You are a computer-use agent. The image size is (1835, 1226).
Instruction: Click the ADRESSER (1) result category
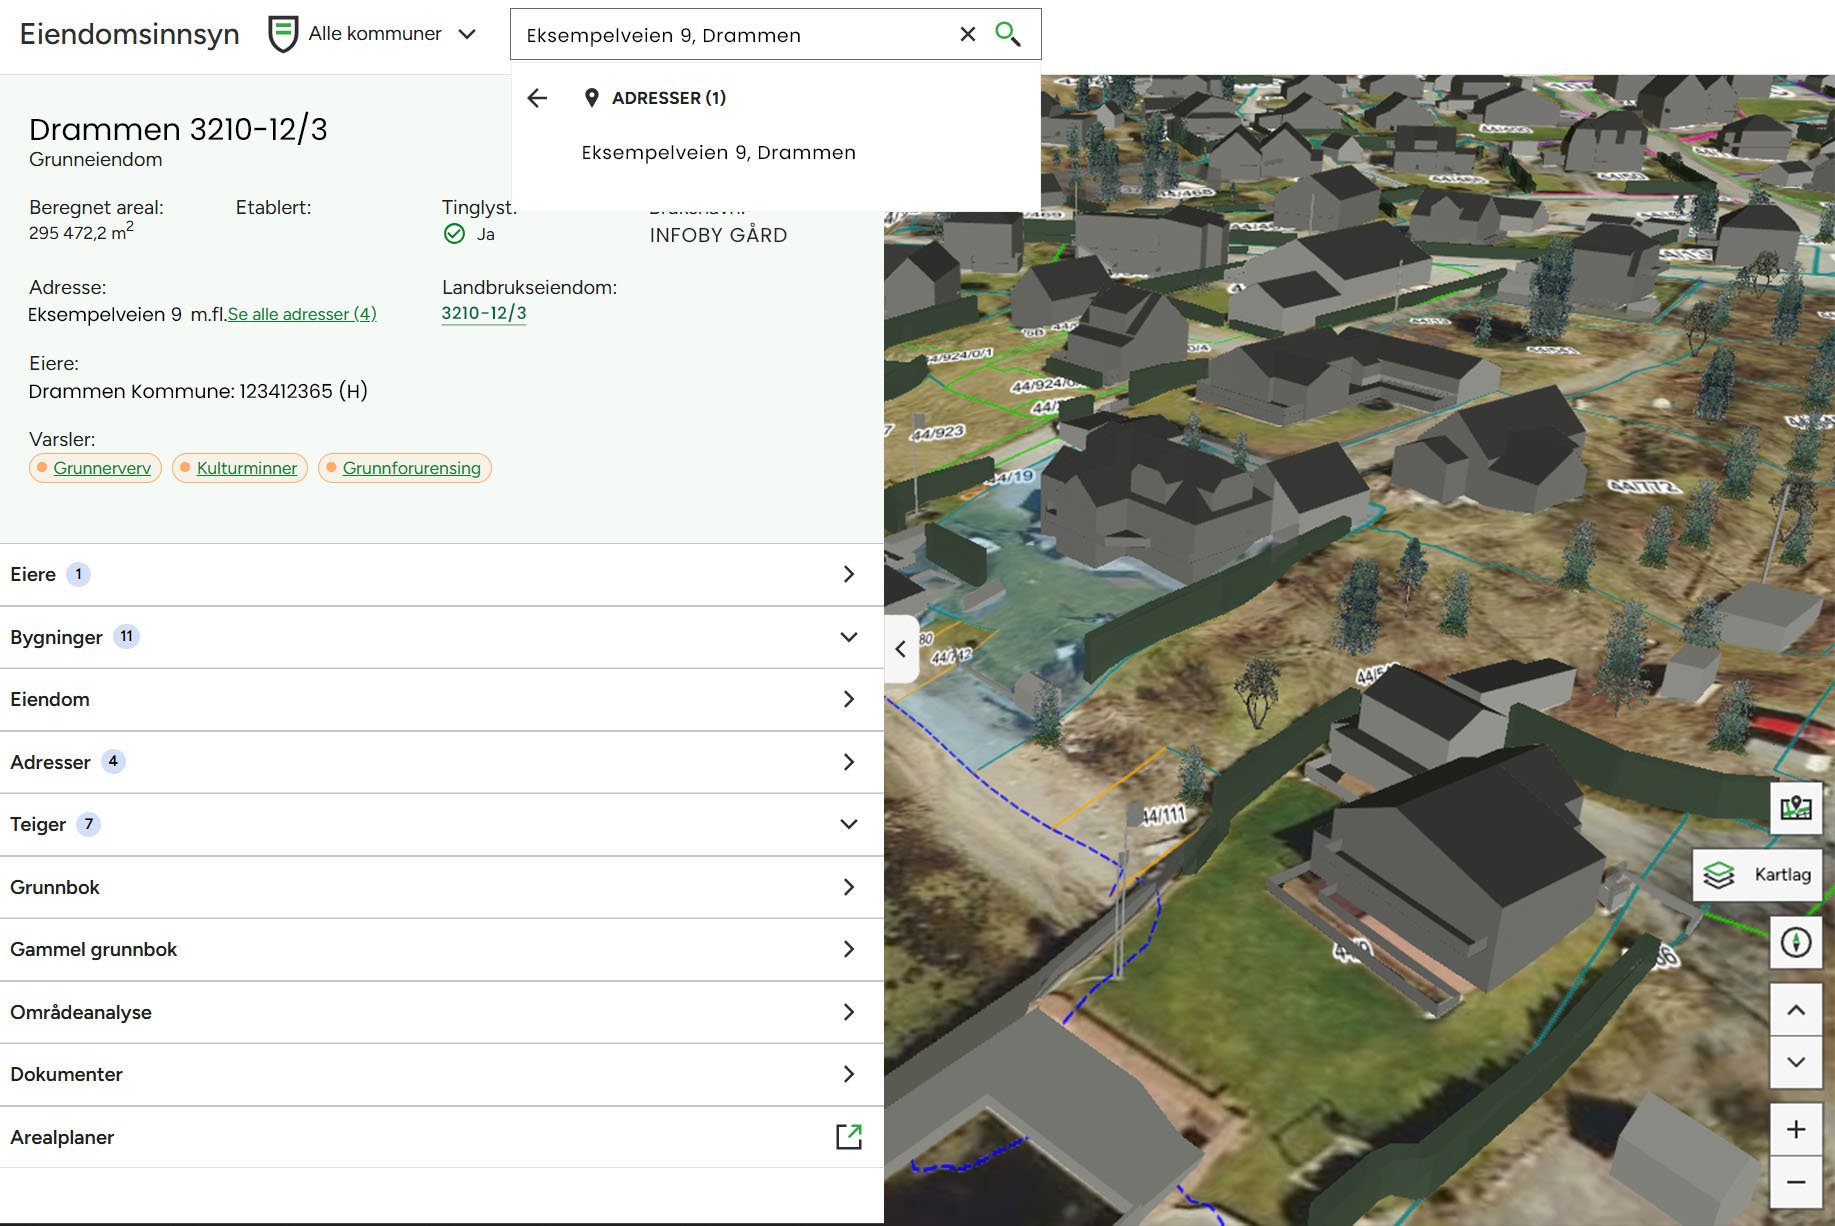pos(668,98)
